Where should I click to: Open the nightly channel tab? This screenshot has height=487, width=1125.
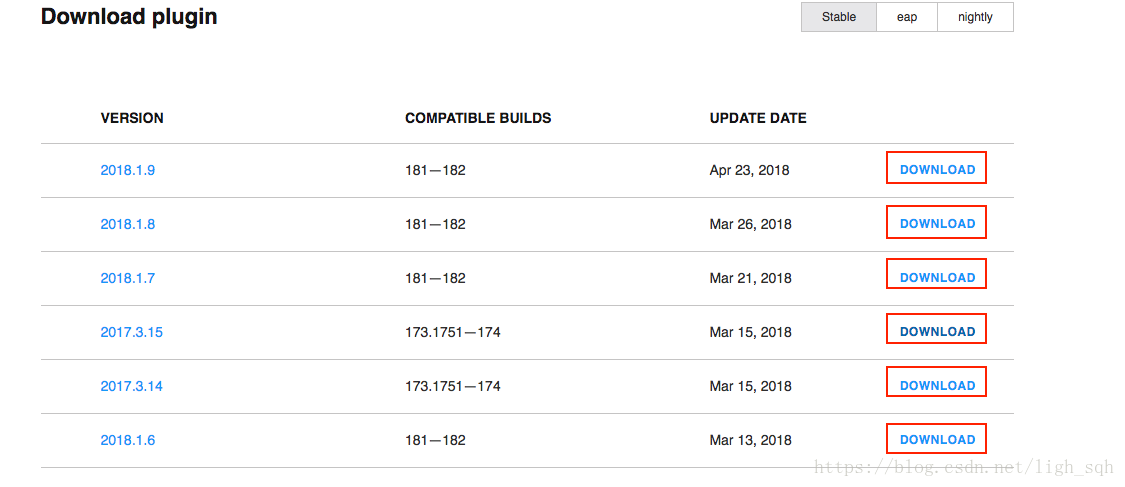coord(975,17)
